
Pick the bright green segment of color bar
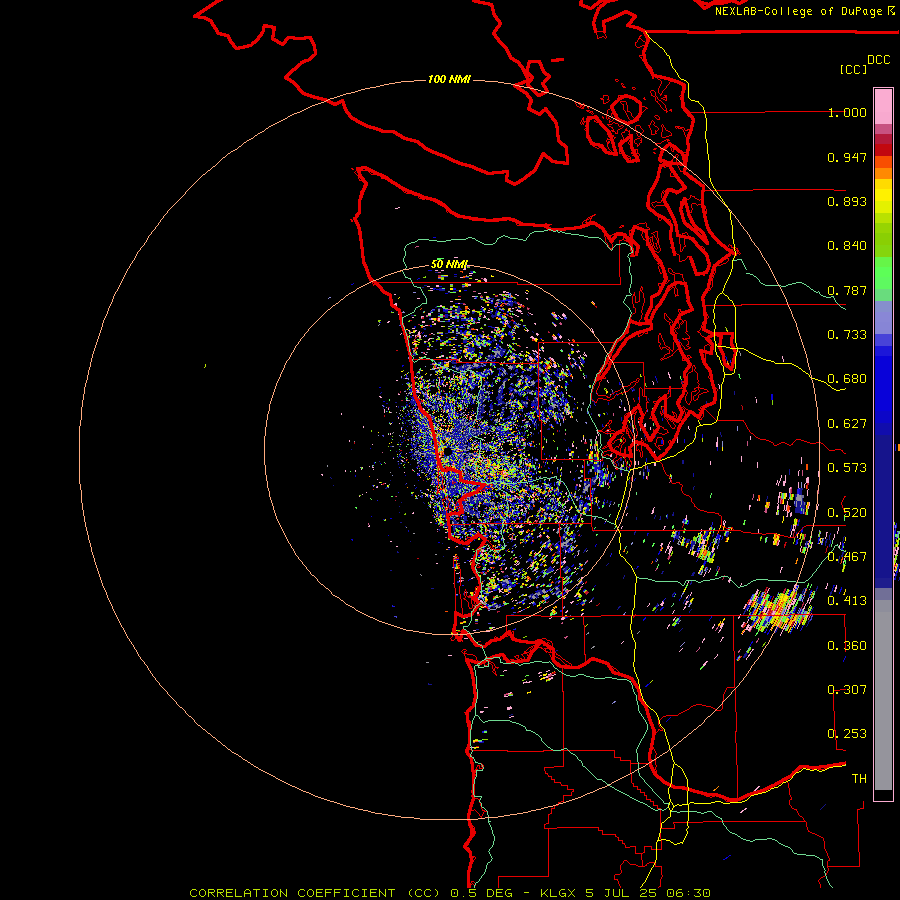click(883, 273)
